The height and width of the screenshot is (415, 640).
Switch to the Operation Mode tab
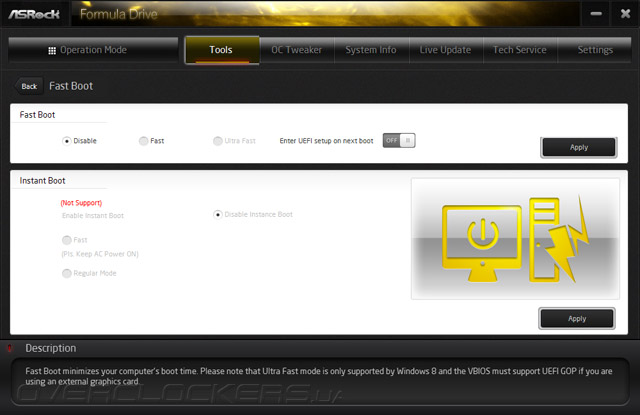point(93,50)
